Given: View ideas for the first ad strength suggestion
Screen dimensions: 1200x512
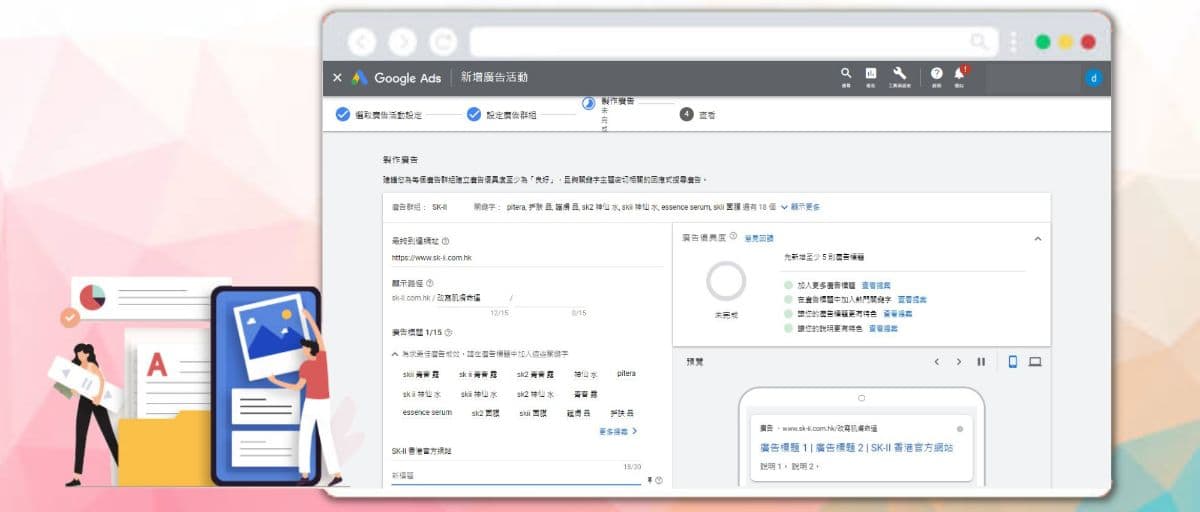Looking at the screenshot, I should [x=875, y=285].
